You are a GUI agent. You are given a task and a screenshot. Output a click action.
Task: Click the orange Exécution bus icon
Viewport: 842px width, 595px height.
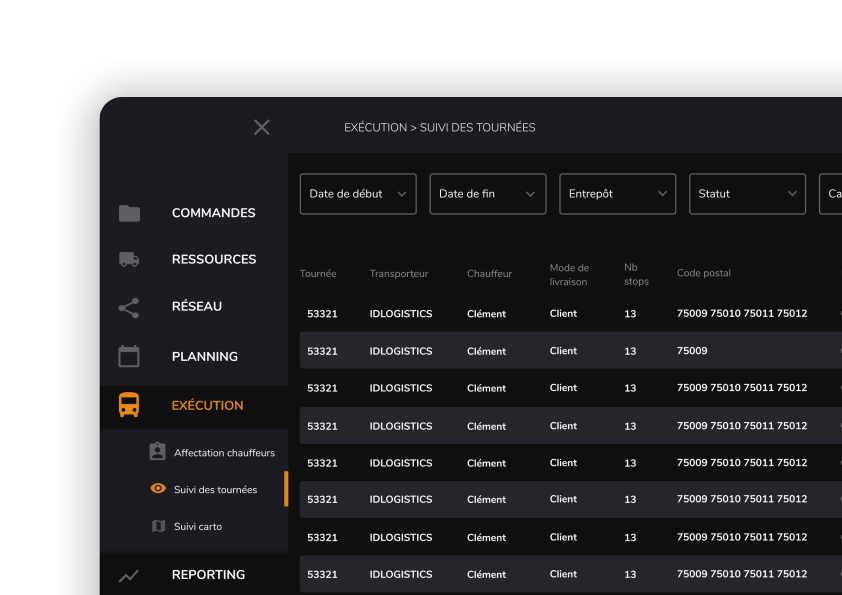tap(129, 405)
